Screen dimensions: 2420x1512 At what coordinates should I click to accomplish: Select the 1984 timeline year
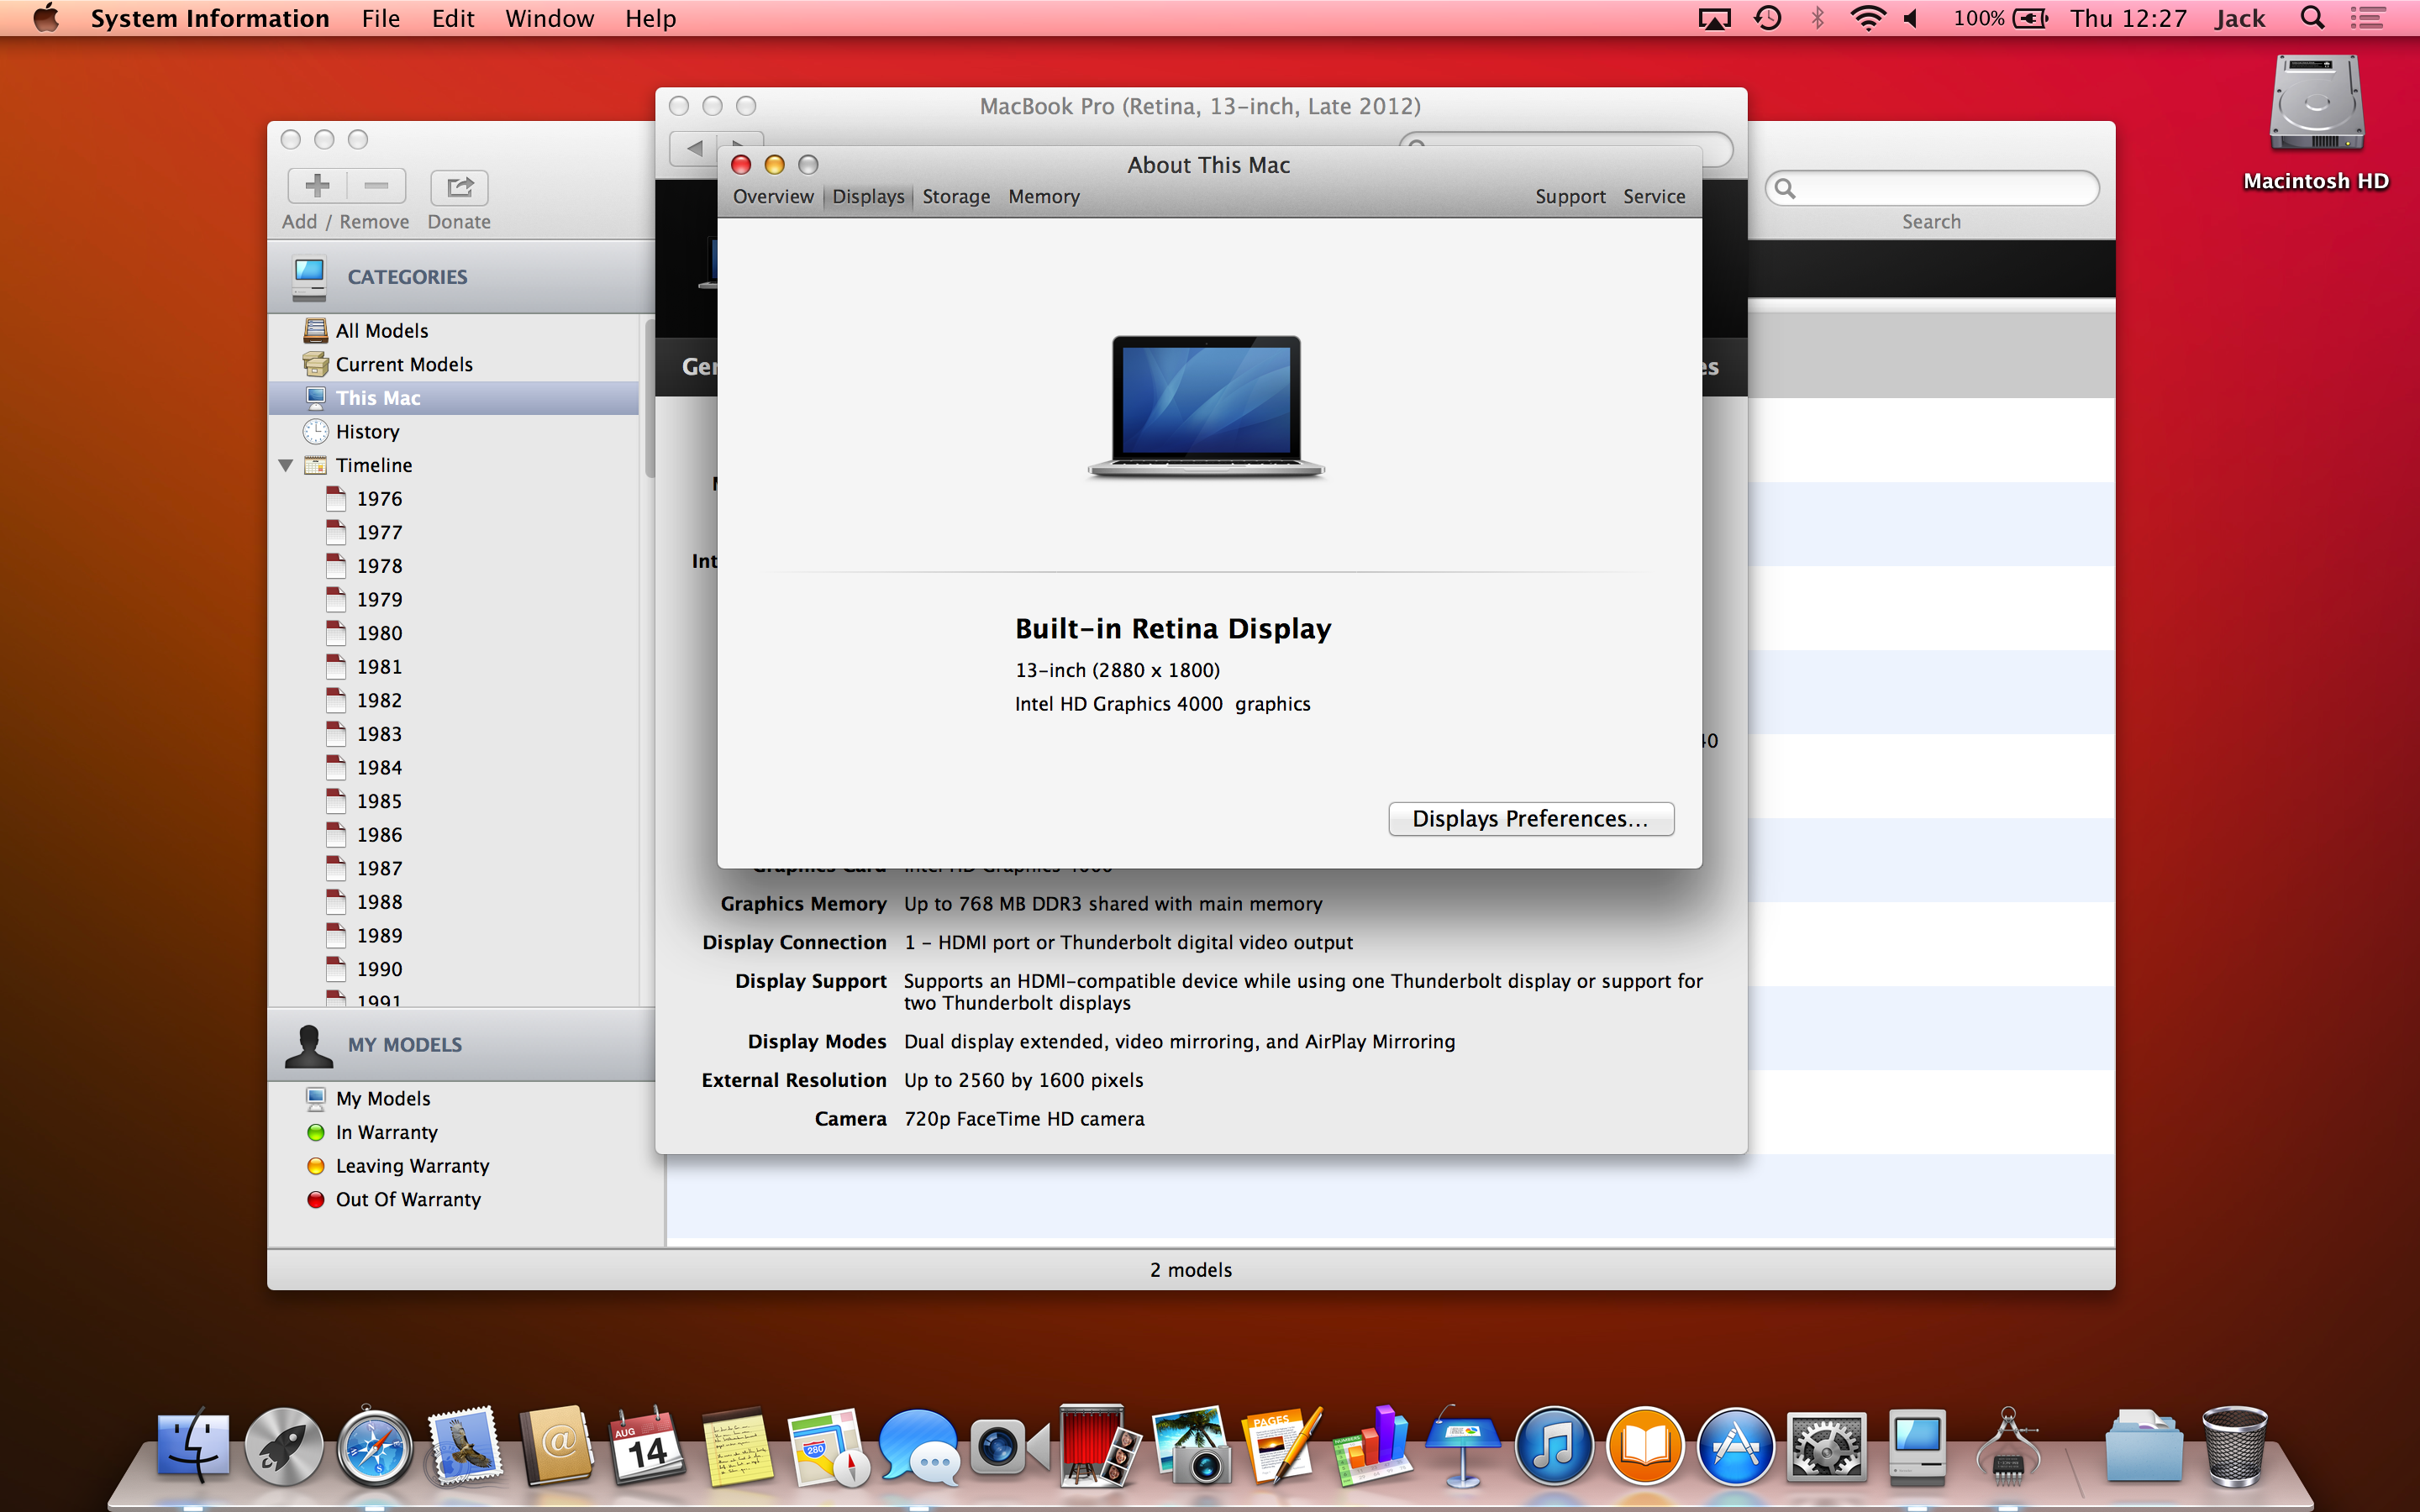pyautogui.click(x=379, y=768)
